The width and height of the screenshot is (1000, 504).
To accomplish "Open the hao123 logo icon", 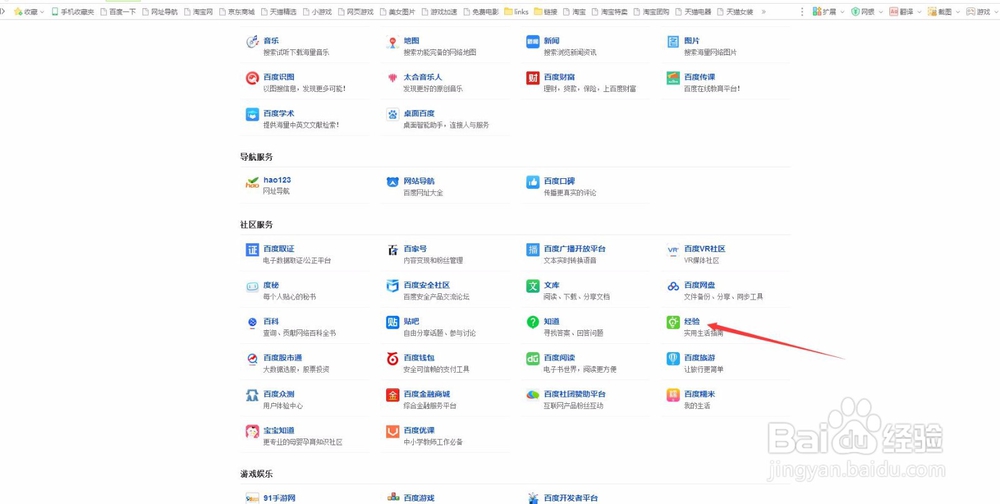I will [253, 183].
